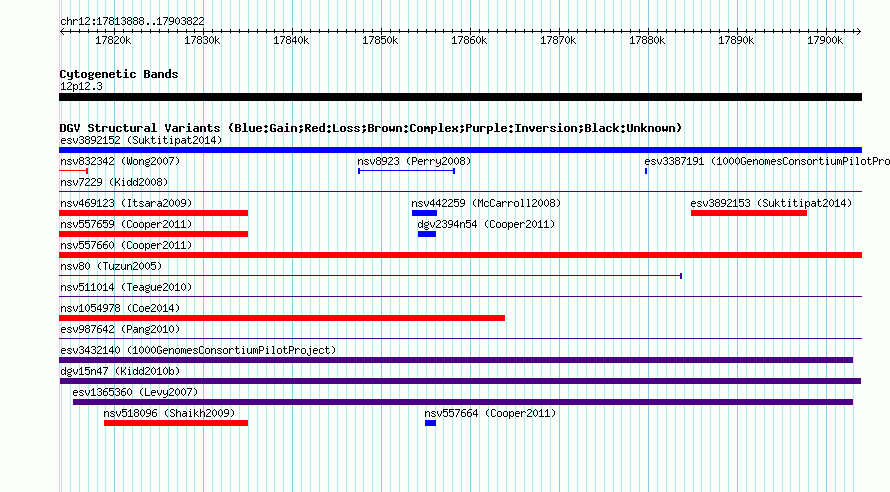Click the 17860k ruler tick label
890x492 pixels.
pyautogui.click(x=469, y=40)
